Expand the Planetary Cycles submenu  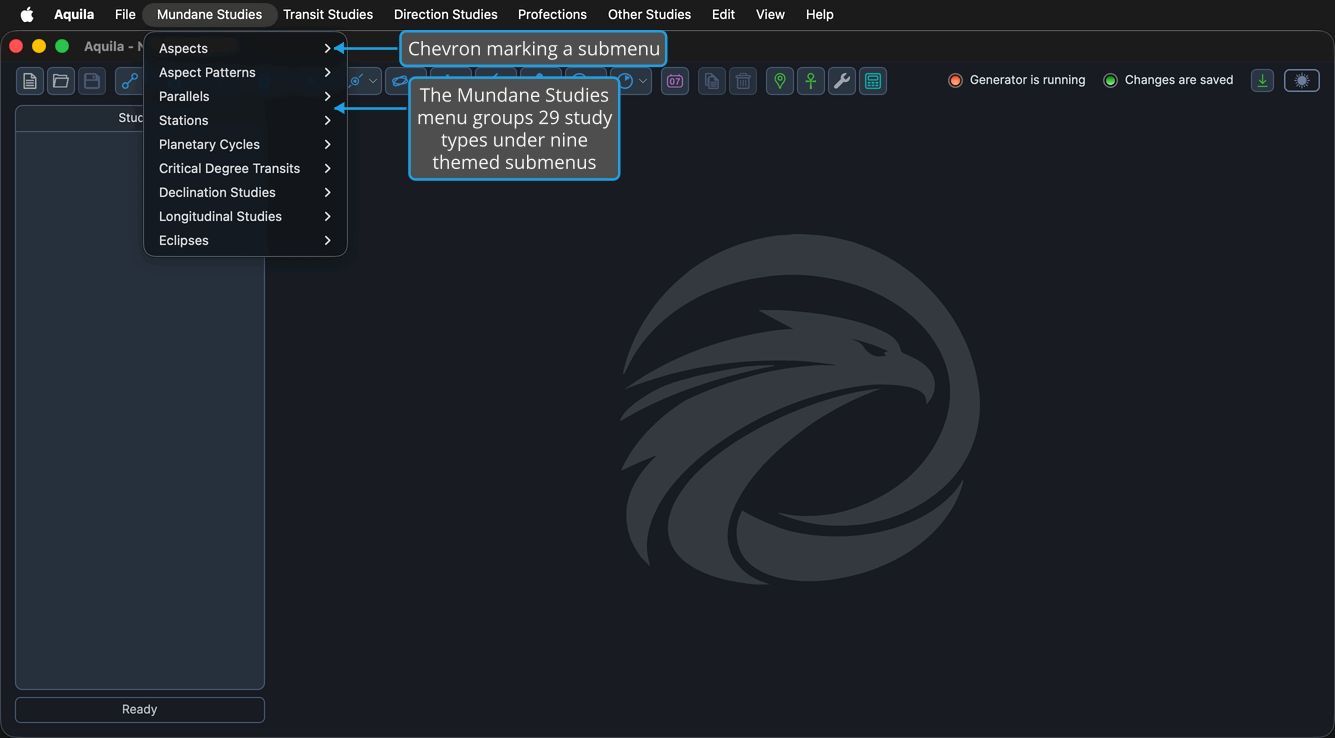[x=245, y=144]
